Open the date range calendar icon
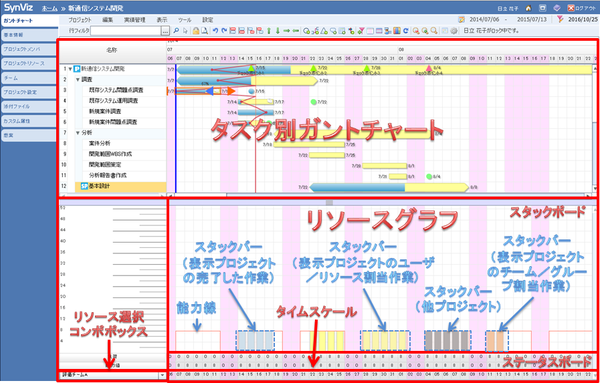The width and height of the screenshot is (600, 383). click(462, 20)
